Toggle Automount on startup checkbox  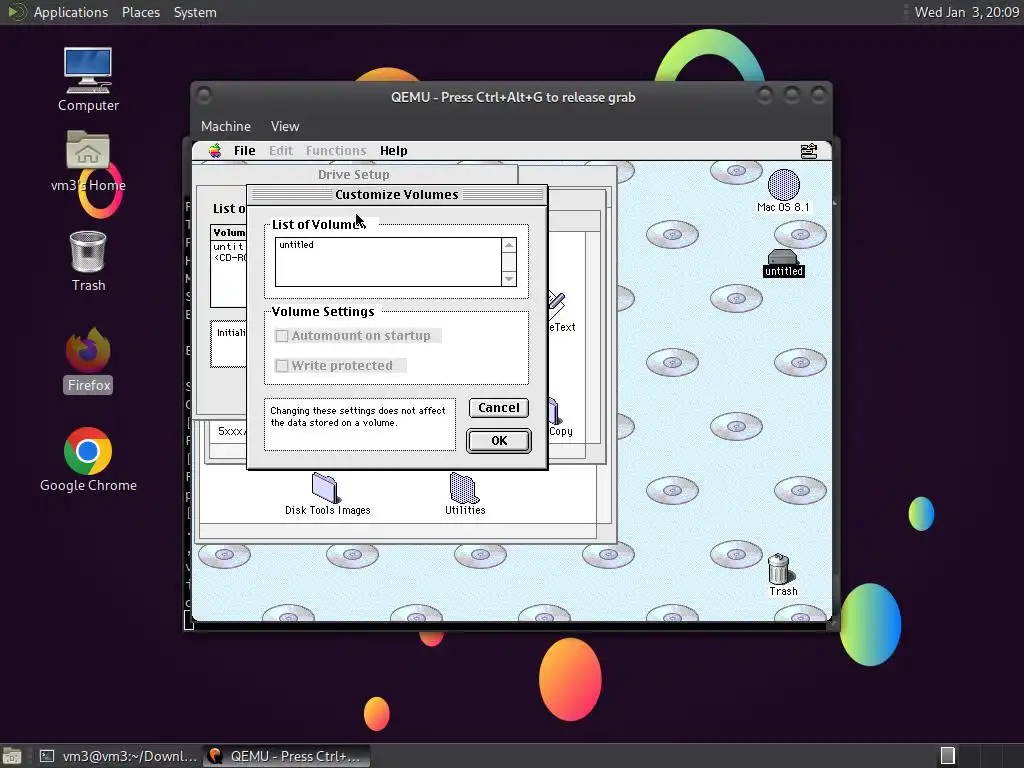pos(281,336)
